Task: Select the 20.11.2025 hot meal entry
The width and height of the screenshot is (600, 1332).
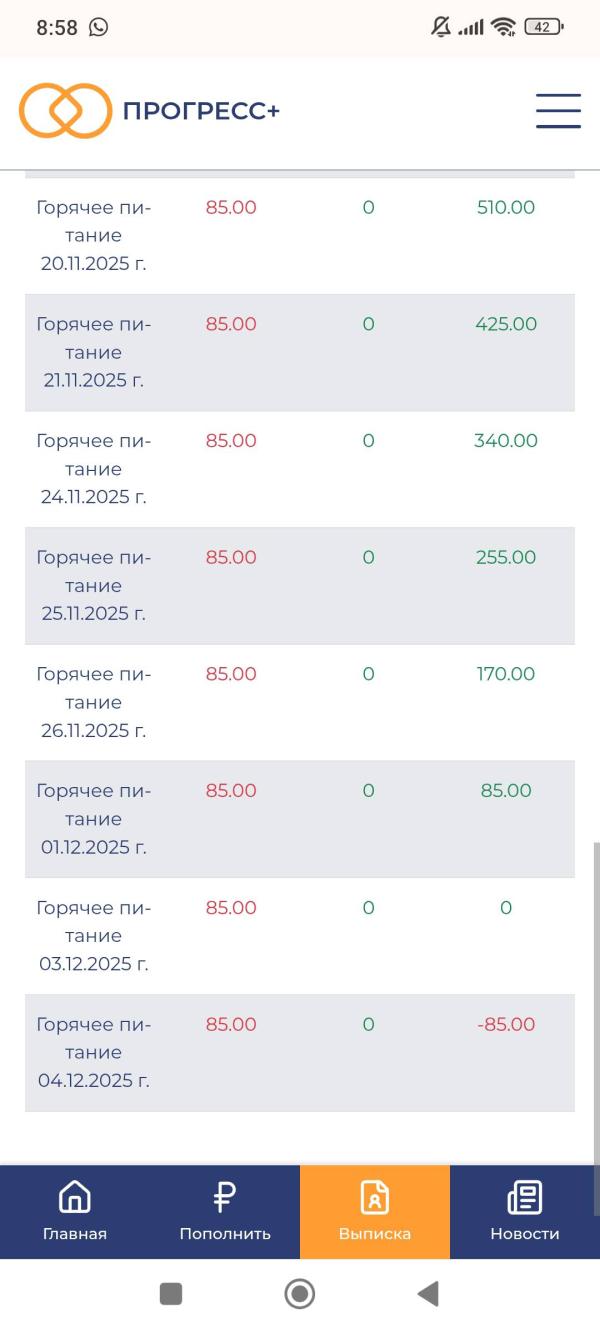Action: [94, 236]
